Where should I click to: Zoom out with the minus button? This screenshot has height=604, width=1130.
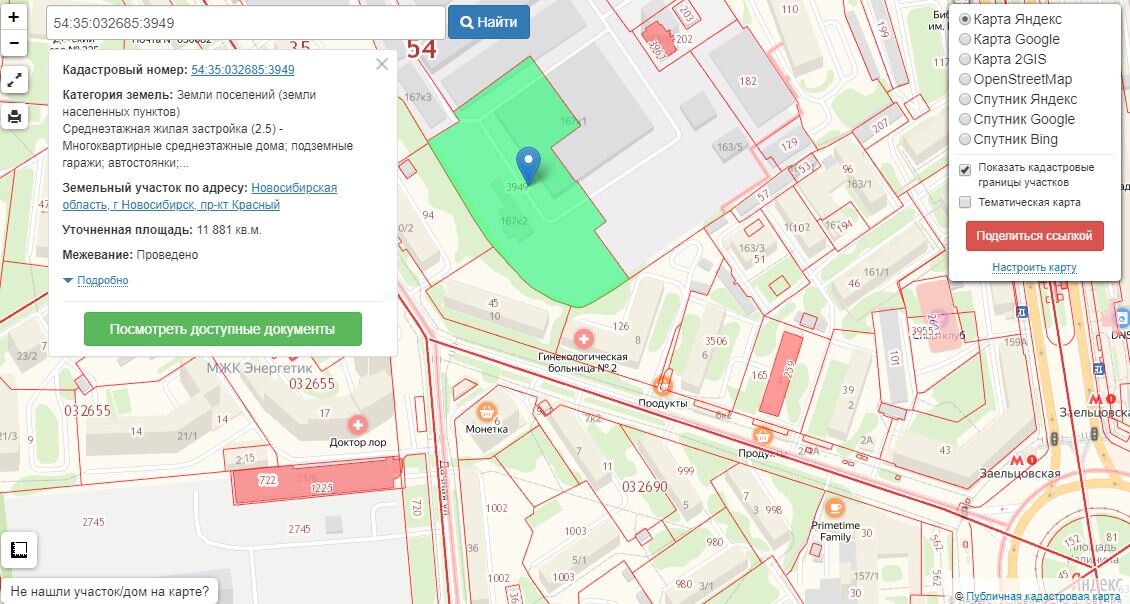[x=14, y=43]
